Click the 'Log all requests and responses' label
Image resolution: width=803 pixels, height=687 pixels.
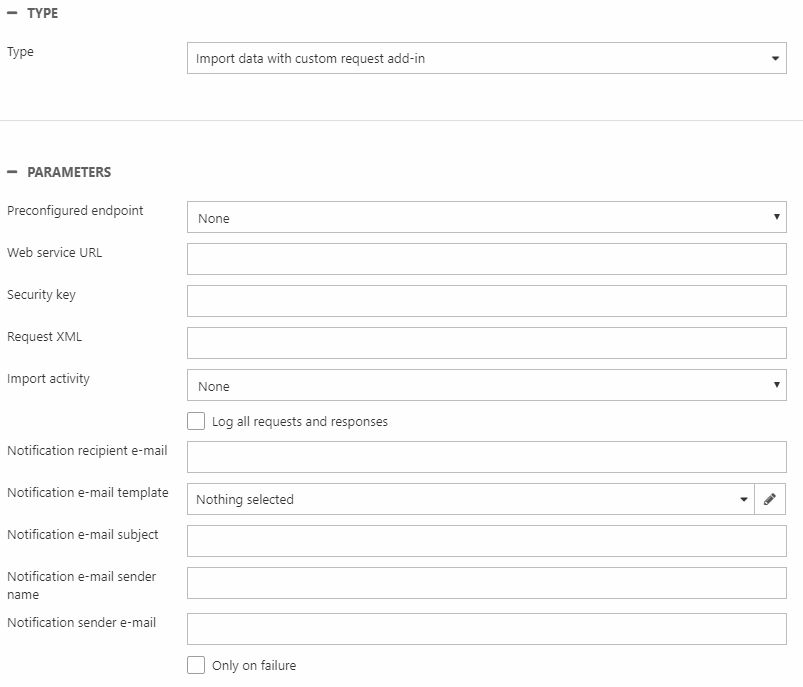299,421
